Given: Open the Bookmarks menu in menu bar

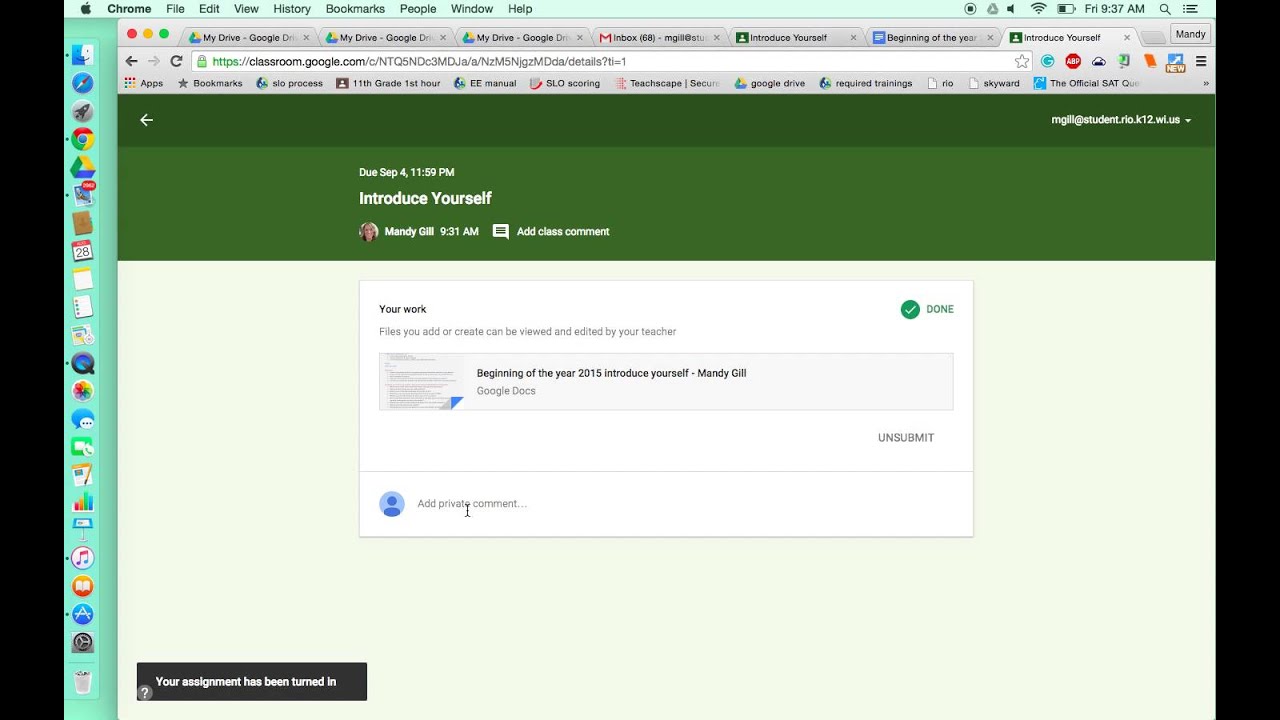Looking at the screenshot, I should (355, 9).
